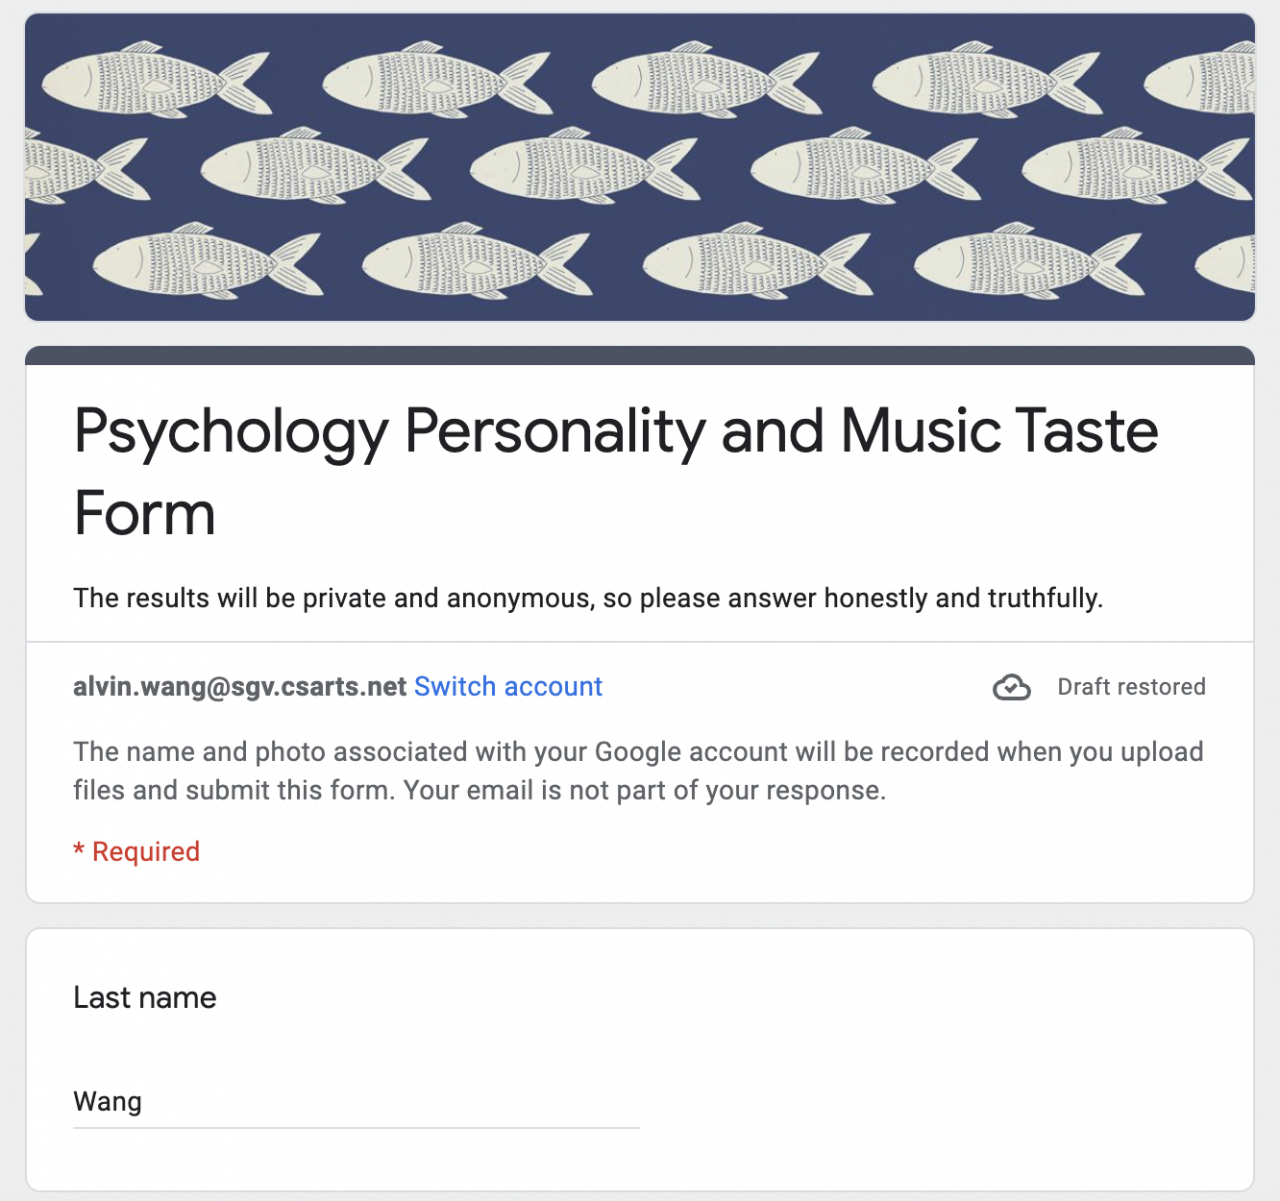Click the alvin.wang@sgv.csarts.net email address

[x=240, y=687]
